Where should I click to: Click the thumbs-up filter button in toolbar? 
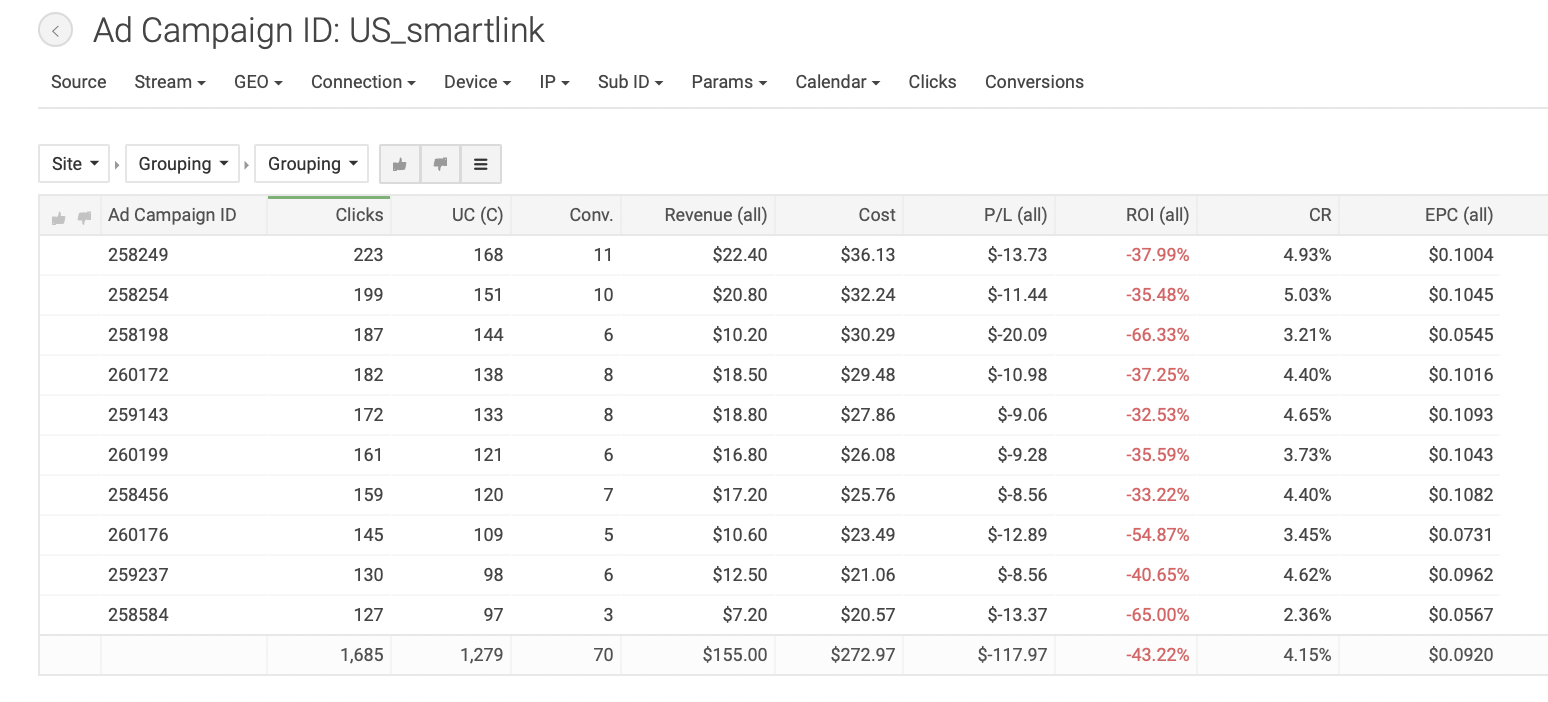[x=400, y=164]
